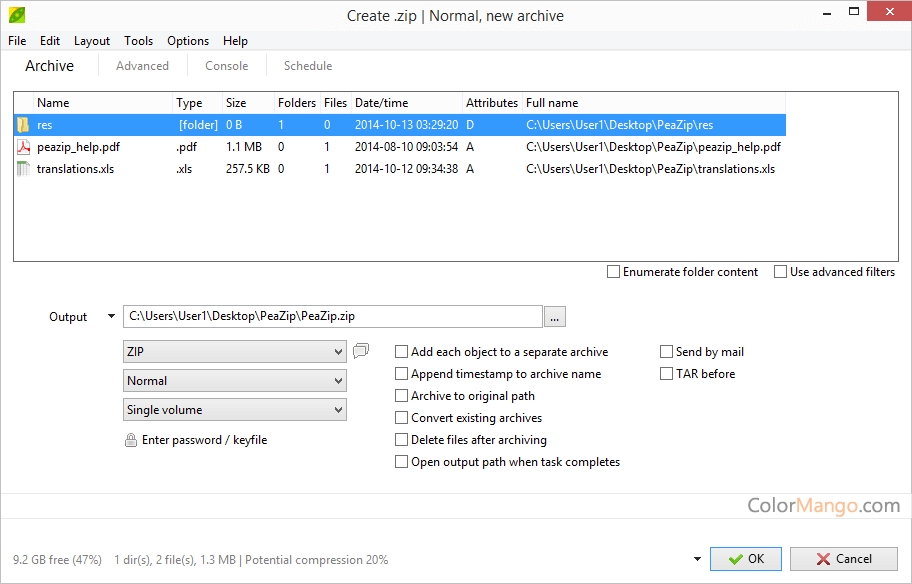
Task: Click the full path ending in translations.xls
Action: [x=650, y=169]
